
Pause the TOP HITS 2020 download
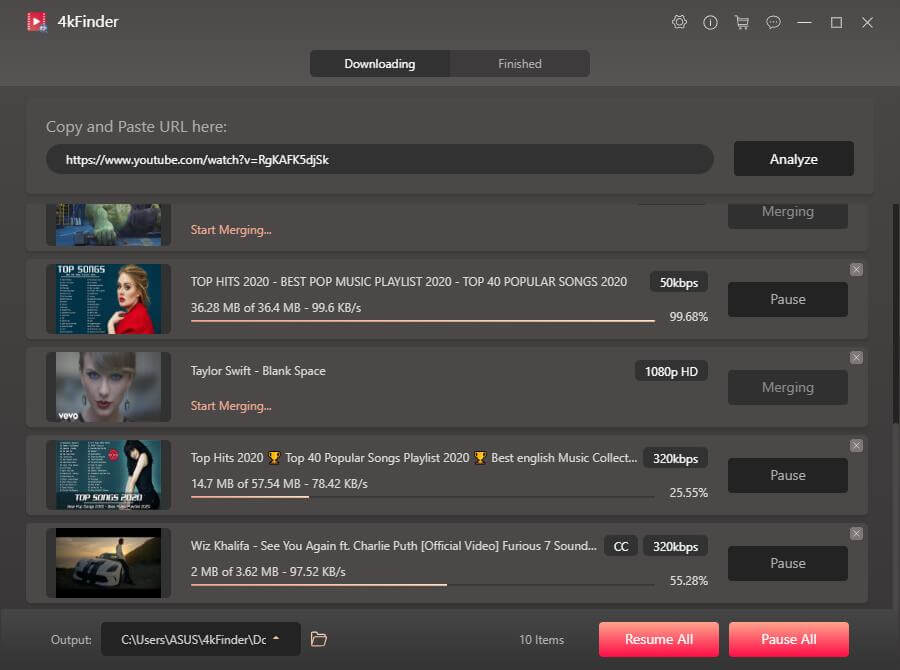pos(787,299)
